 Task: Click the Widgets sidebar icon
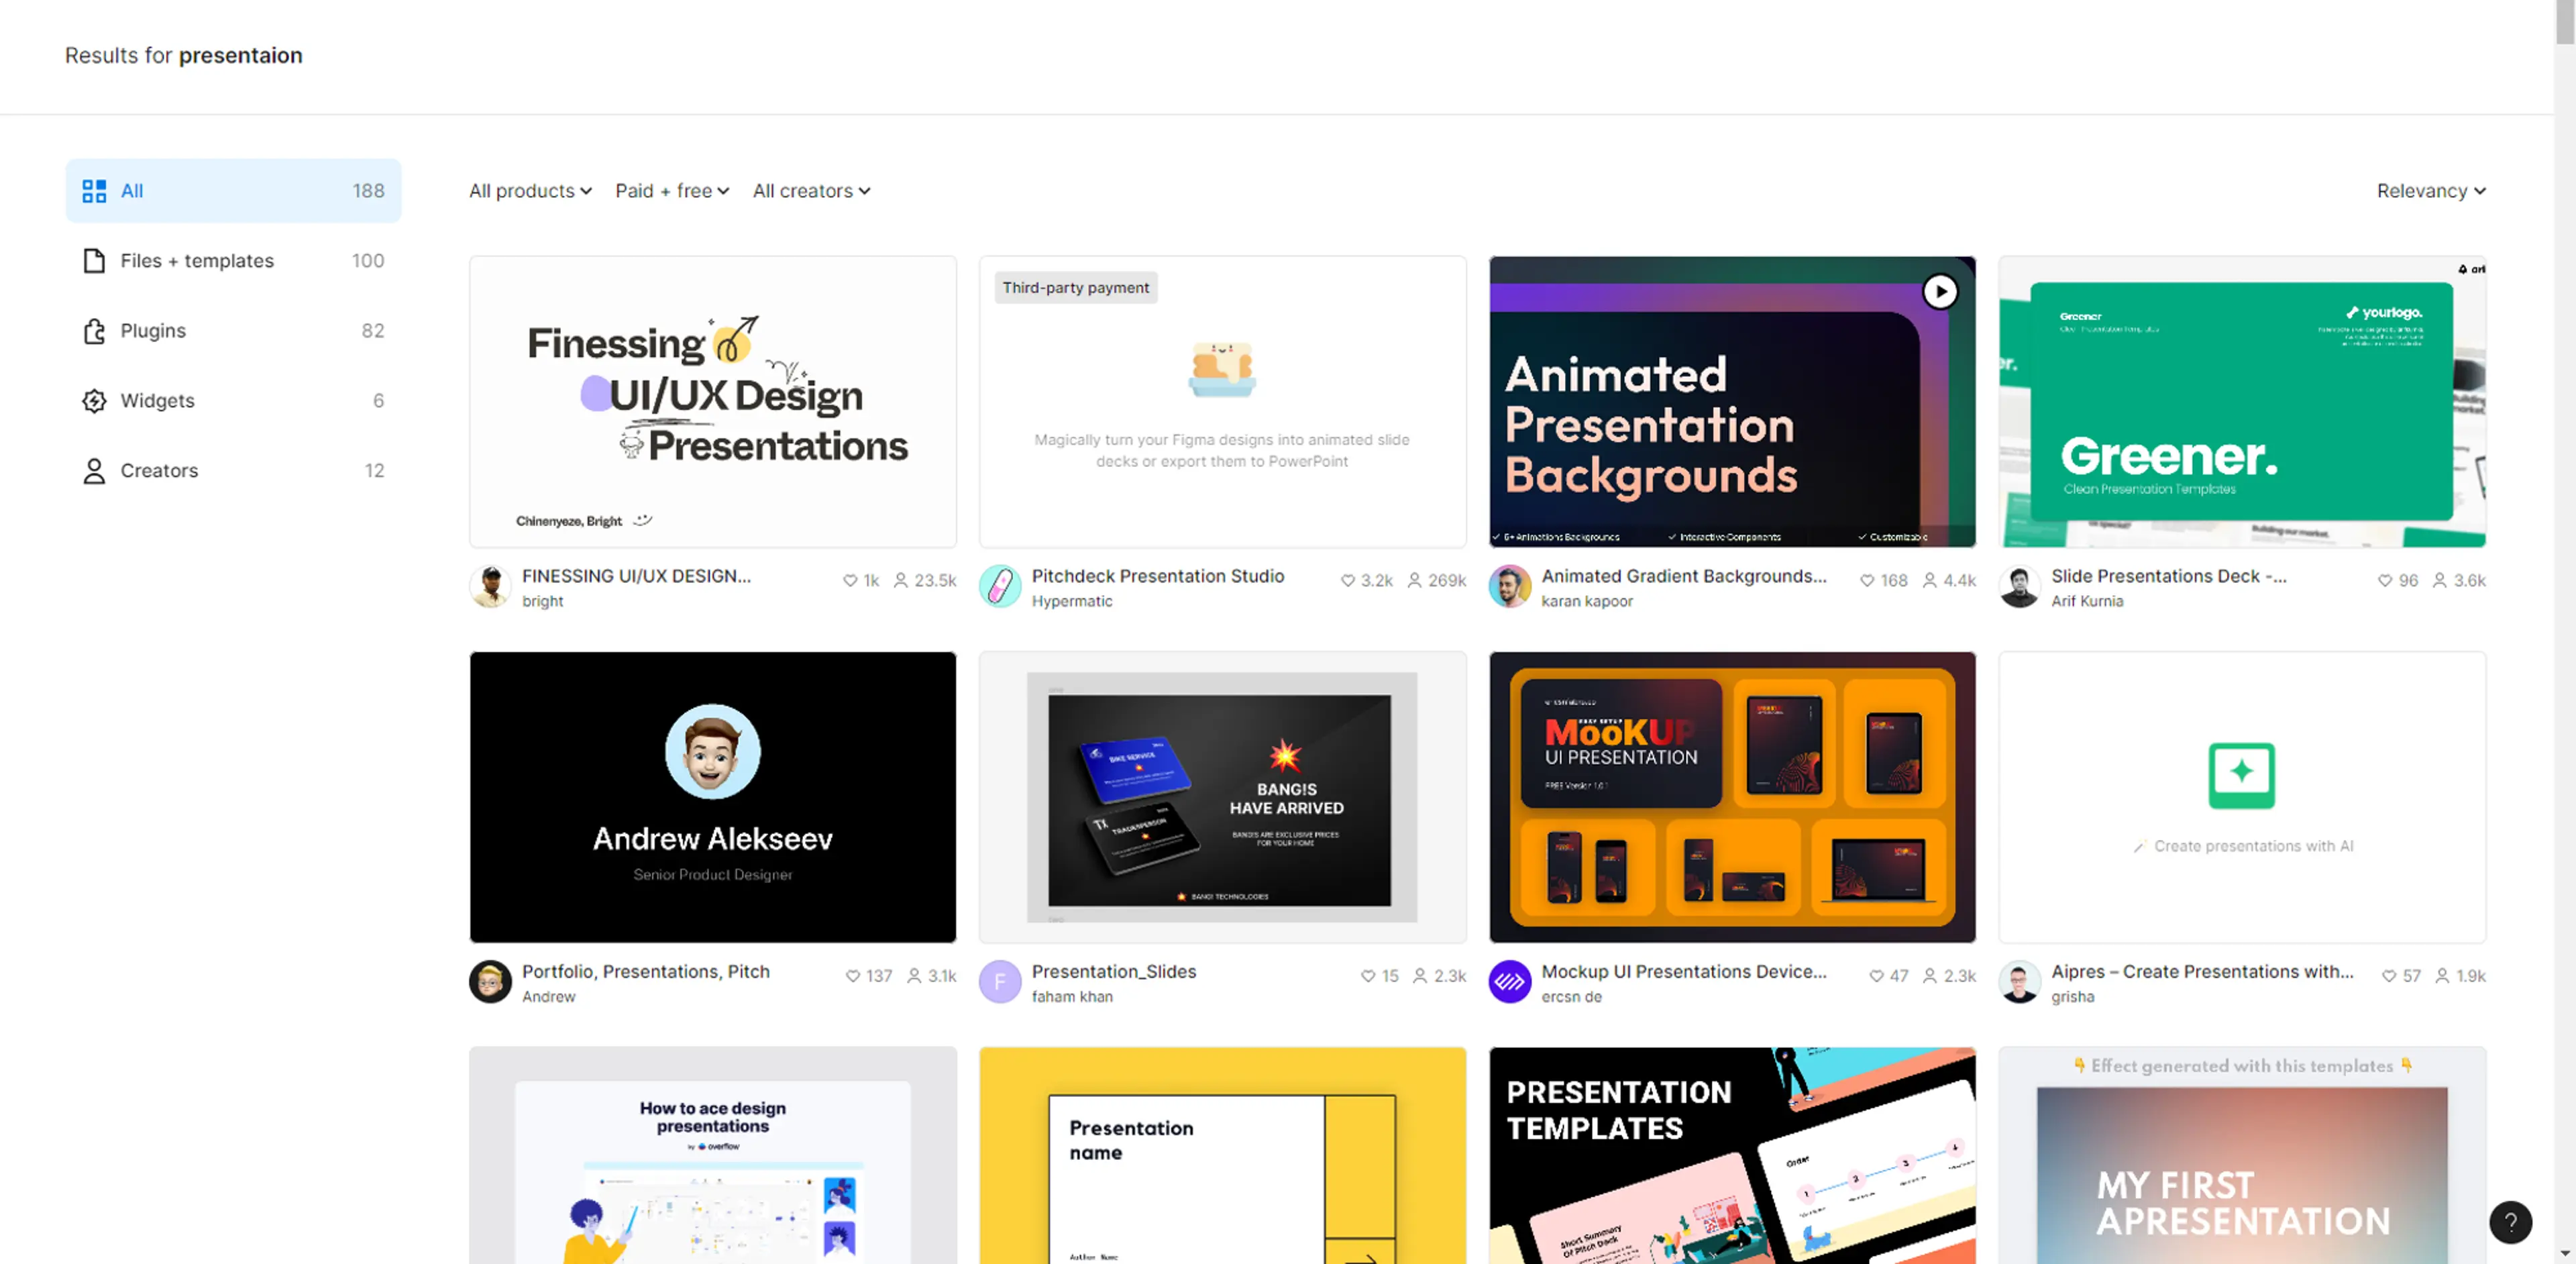94,401
